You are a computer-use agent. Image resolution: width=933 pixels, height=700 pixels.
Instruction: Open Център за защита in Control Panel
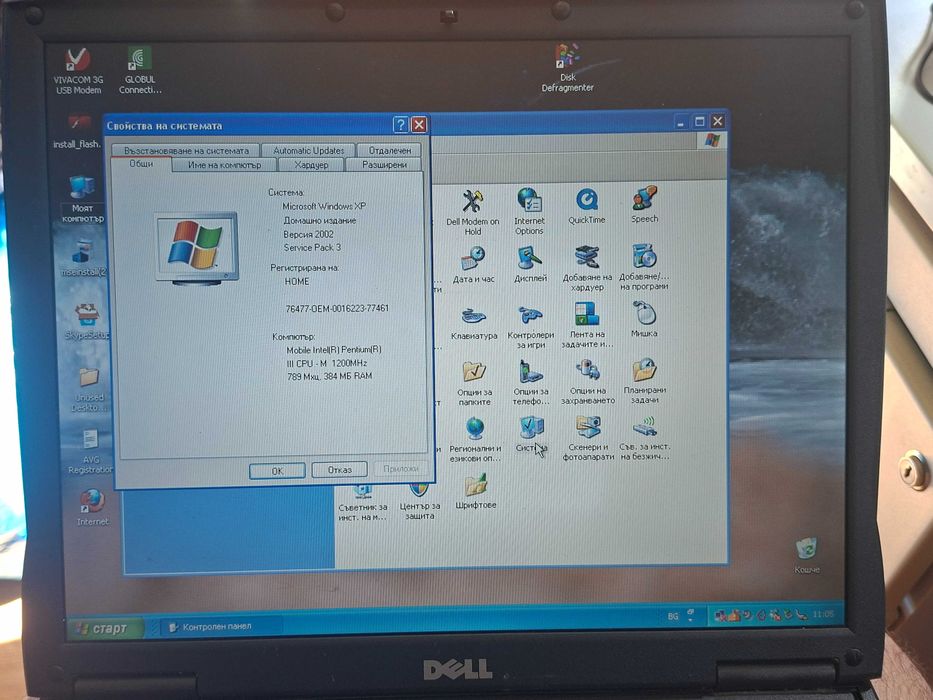(x=419, y=501)
